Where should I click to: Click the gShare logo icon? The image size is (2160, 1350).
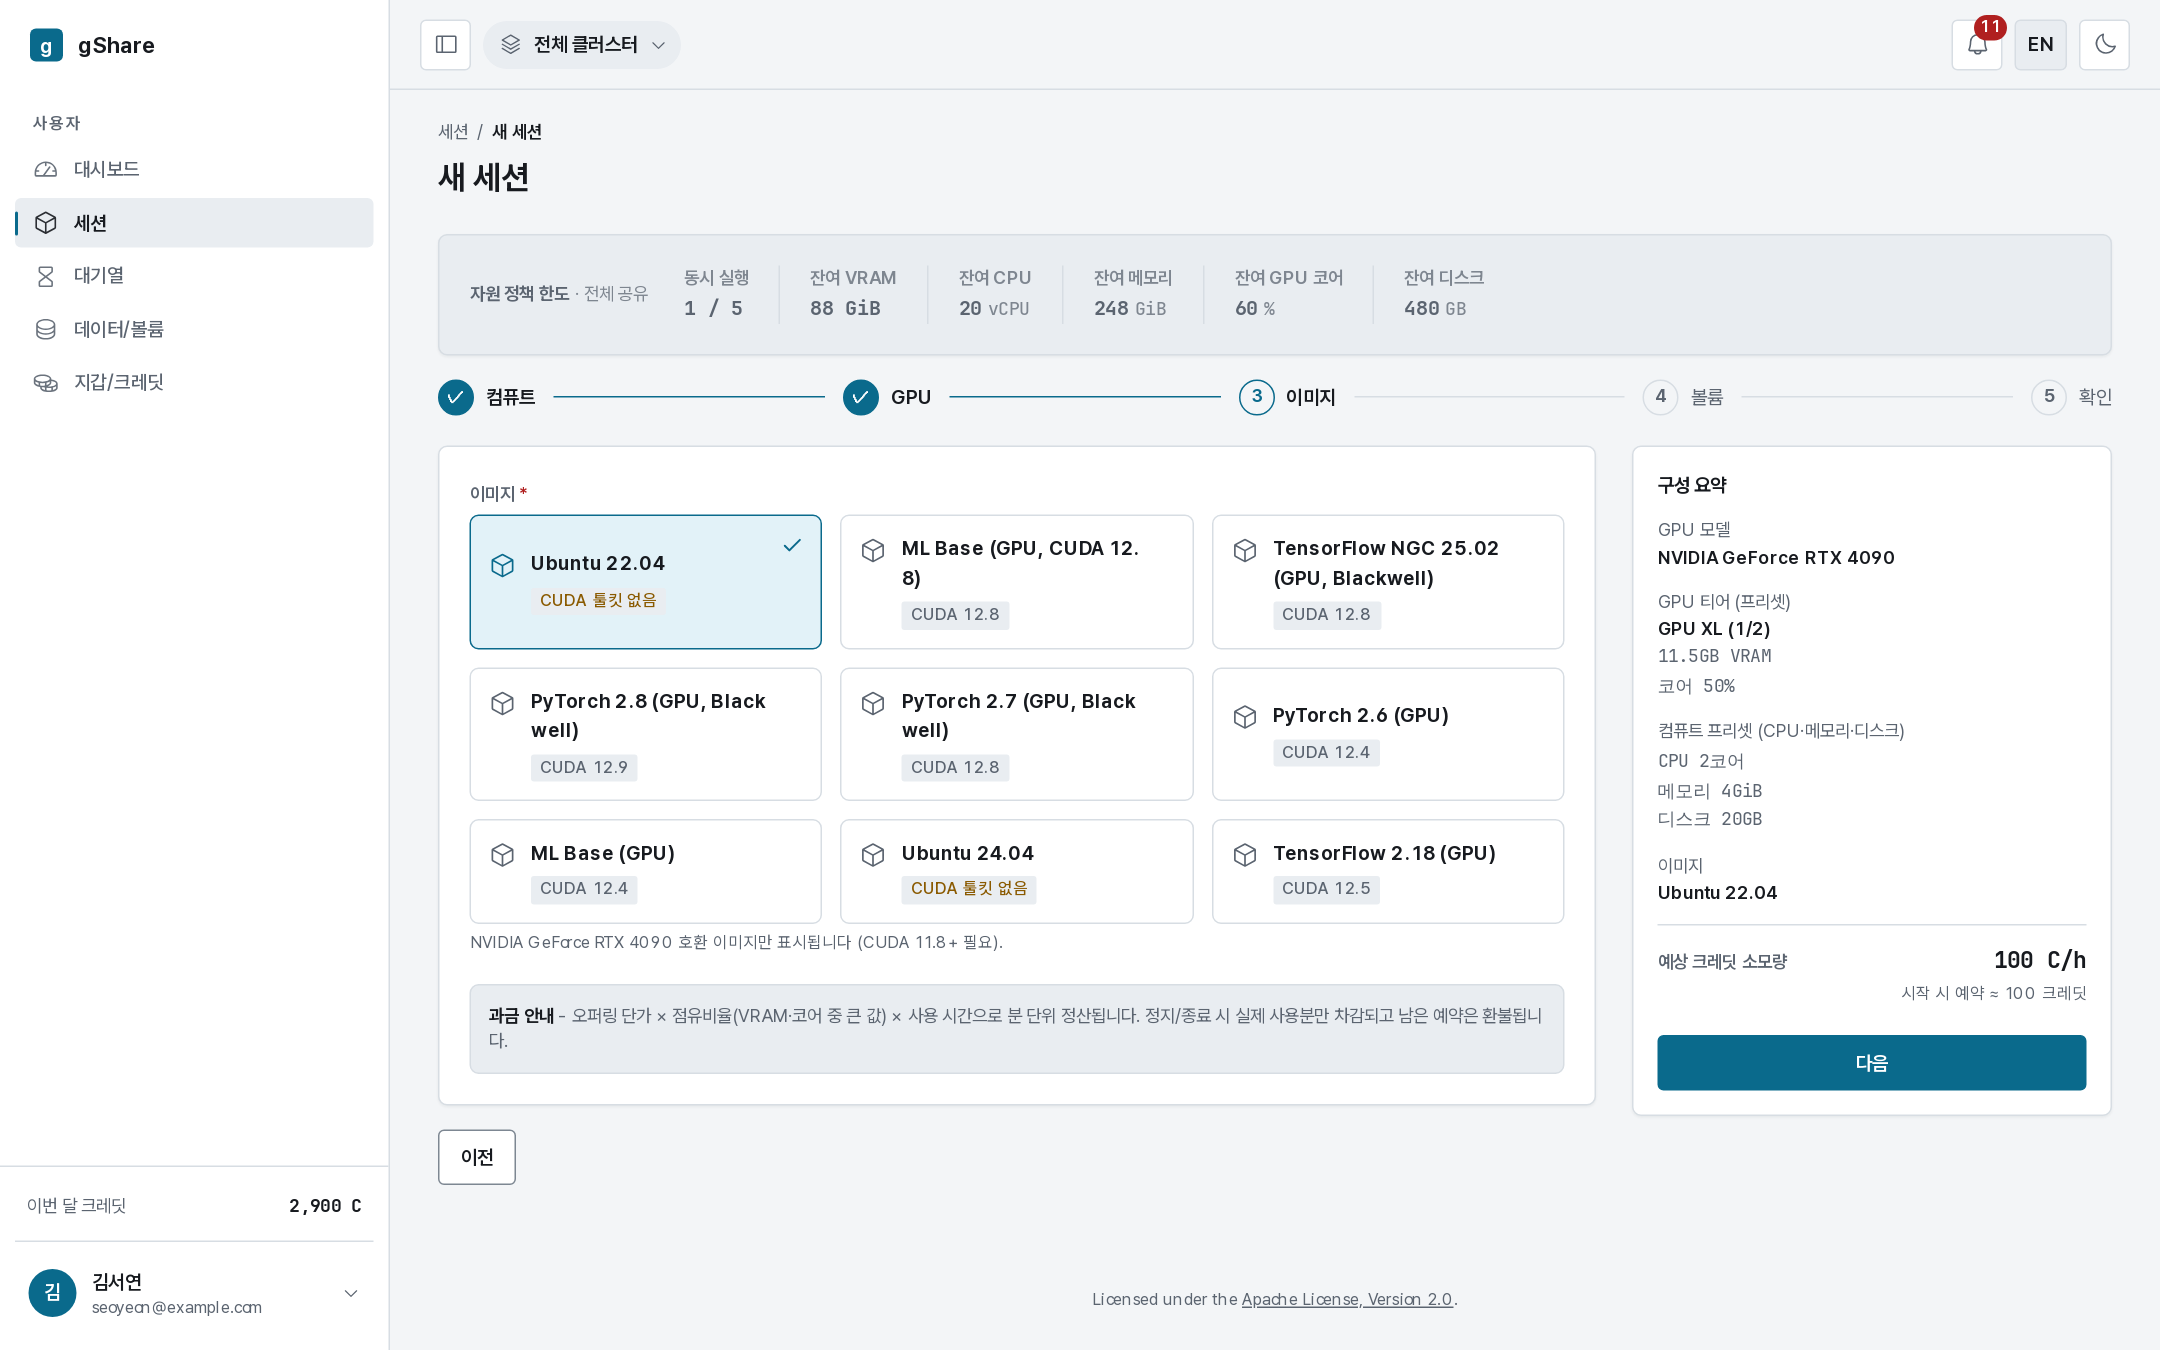click(46, 45)
